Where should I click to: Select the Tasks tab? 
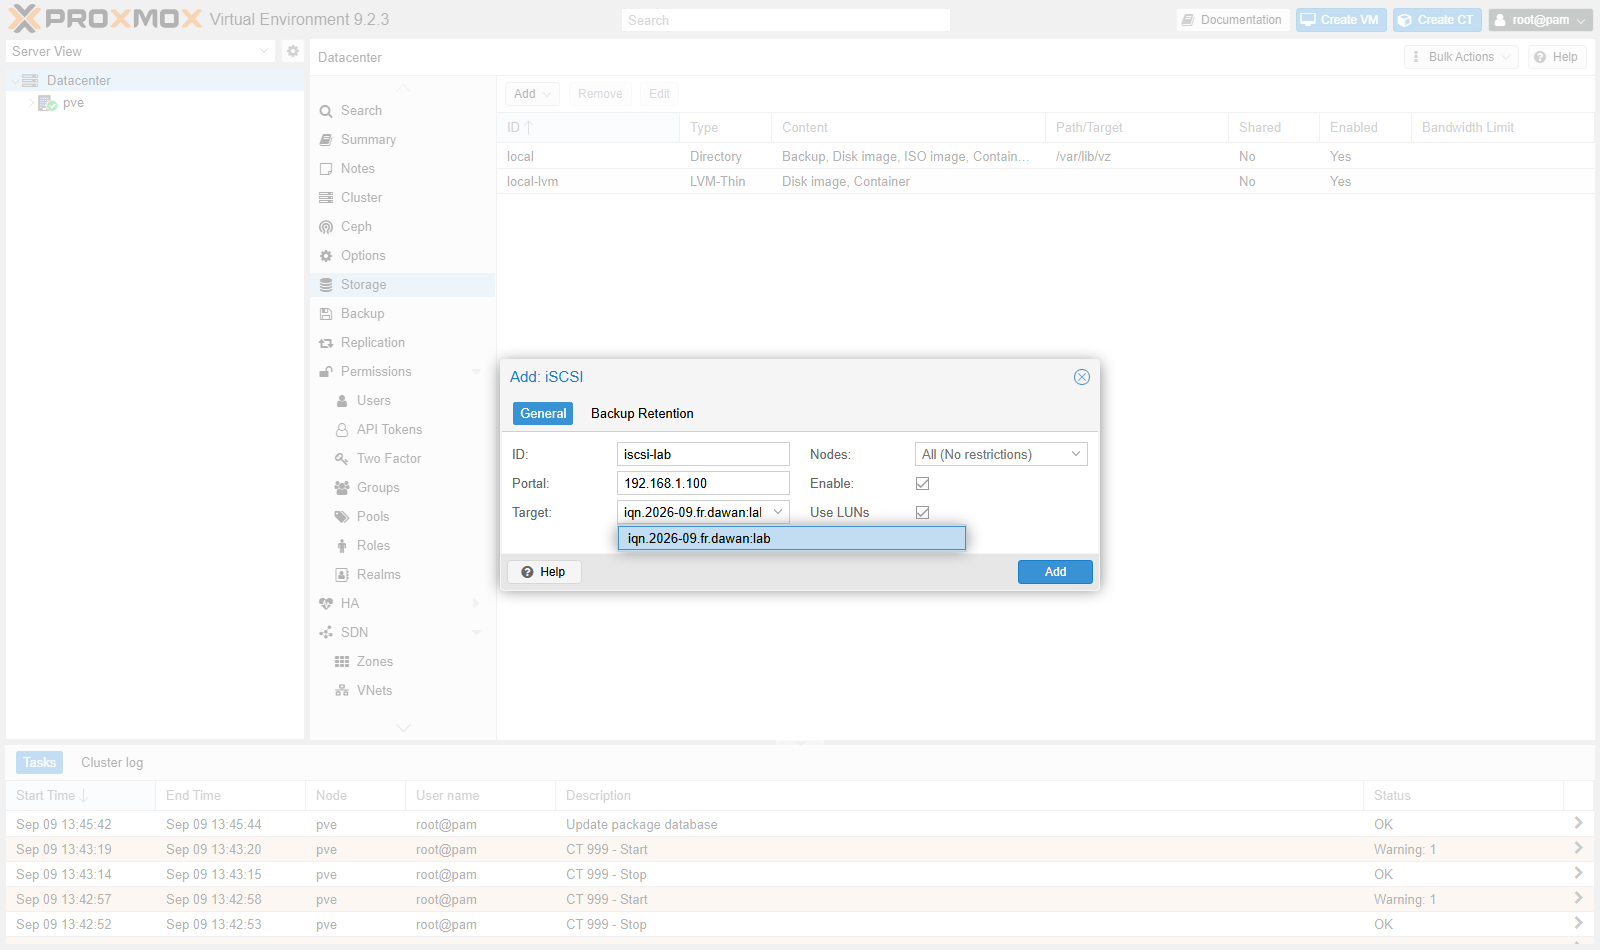40,762
